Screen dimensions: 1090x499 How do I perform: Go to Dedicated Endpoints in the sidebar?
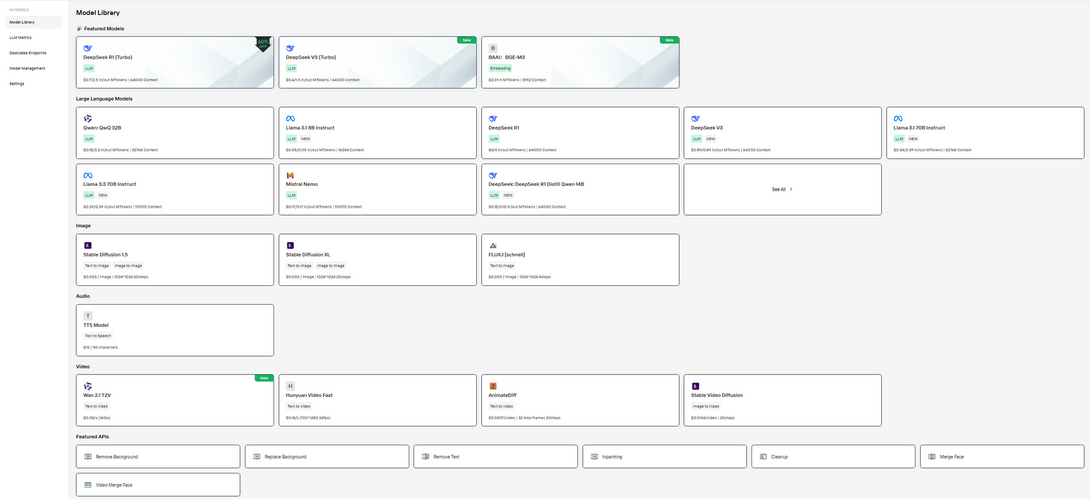(28, 52)
